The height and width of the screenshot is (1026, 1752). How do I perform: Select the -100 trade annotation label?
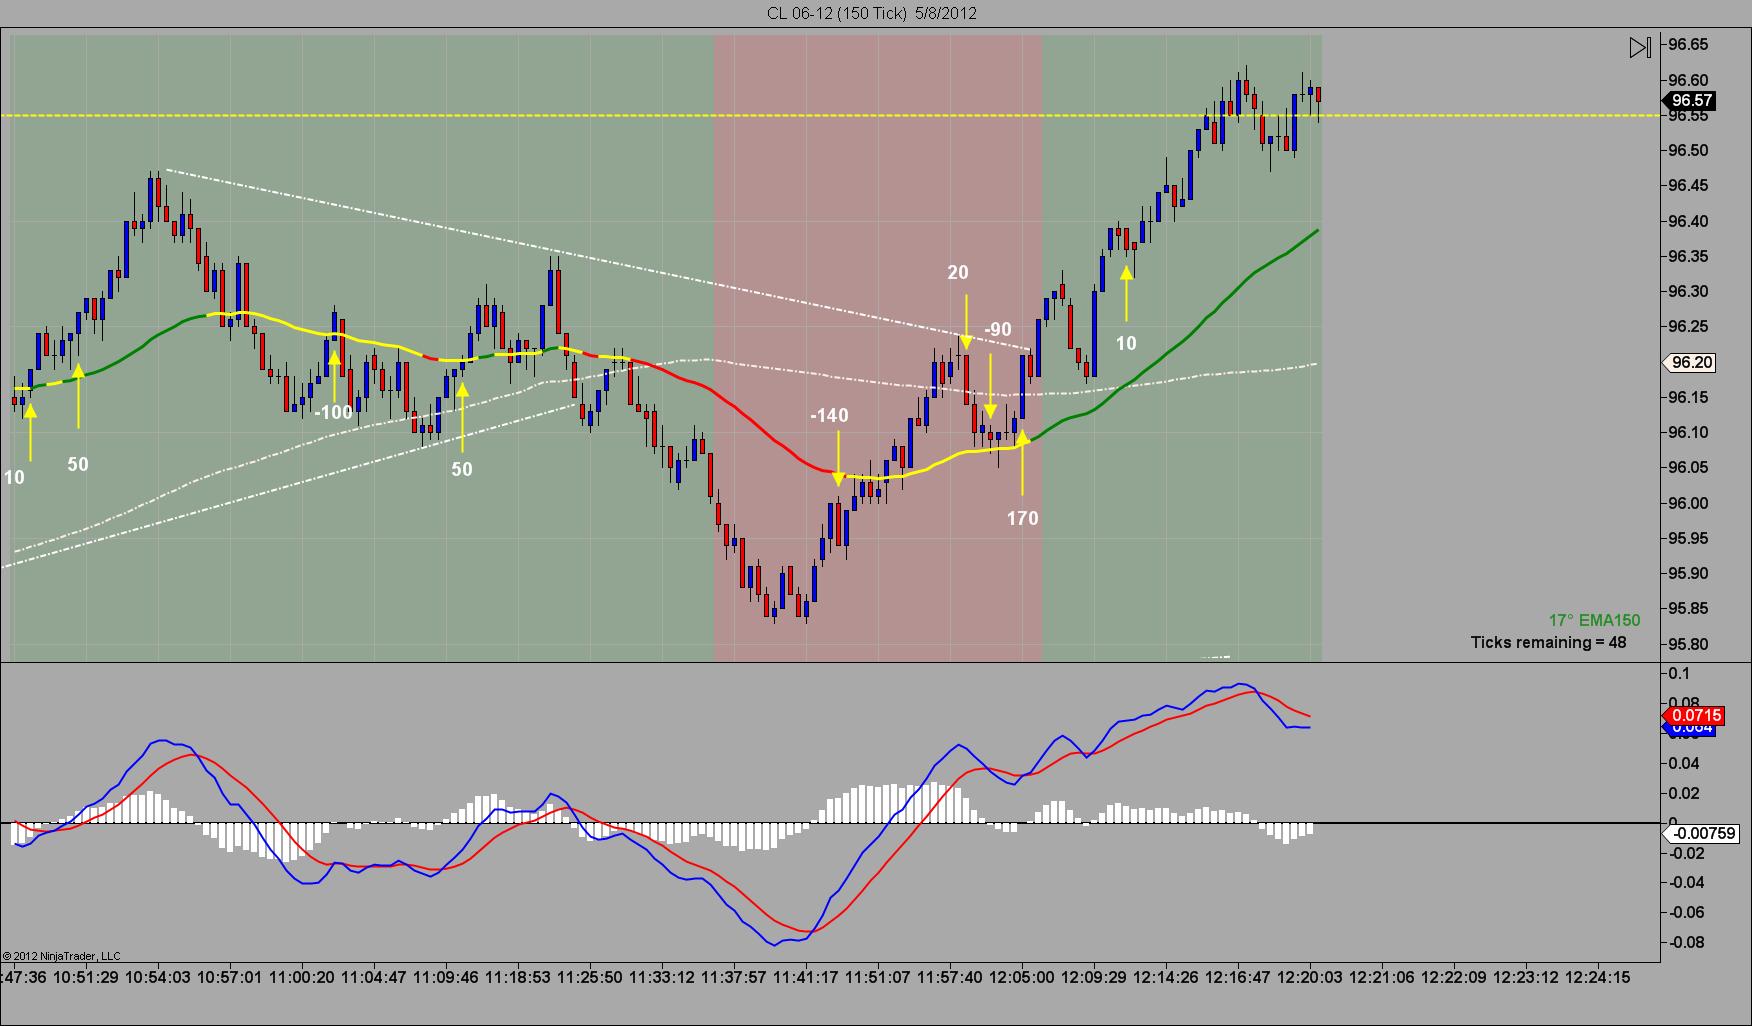tap(334, 412)
